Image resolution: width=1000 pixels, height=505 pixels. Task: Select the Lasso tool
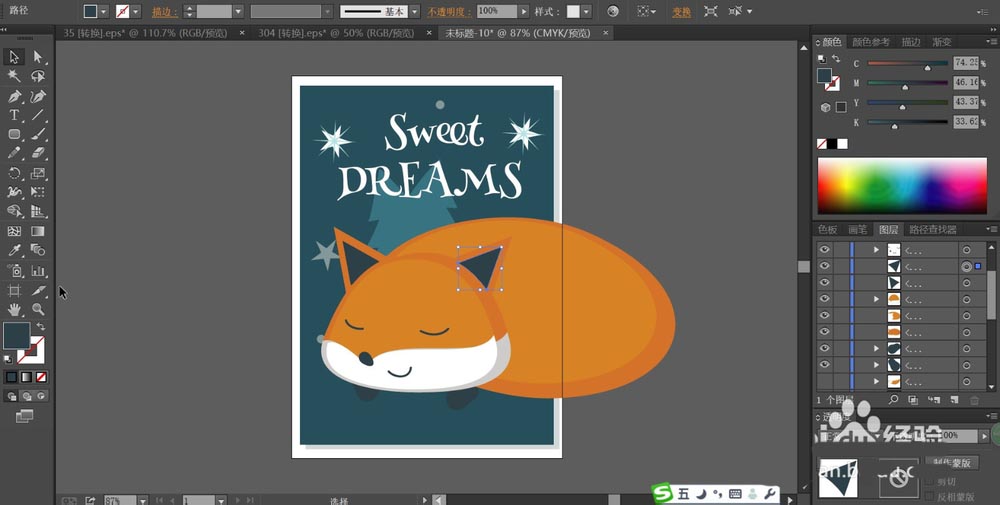(38, 77)
